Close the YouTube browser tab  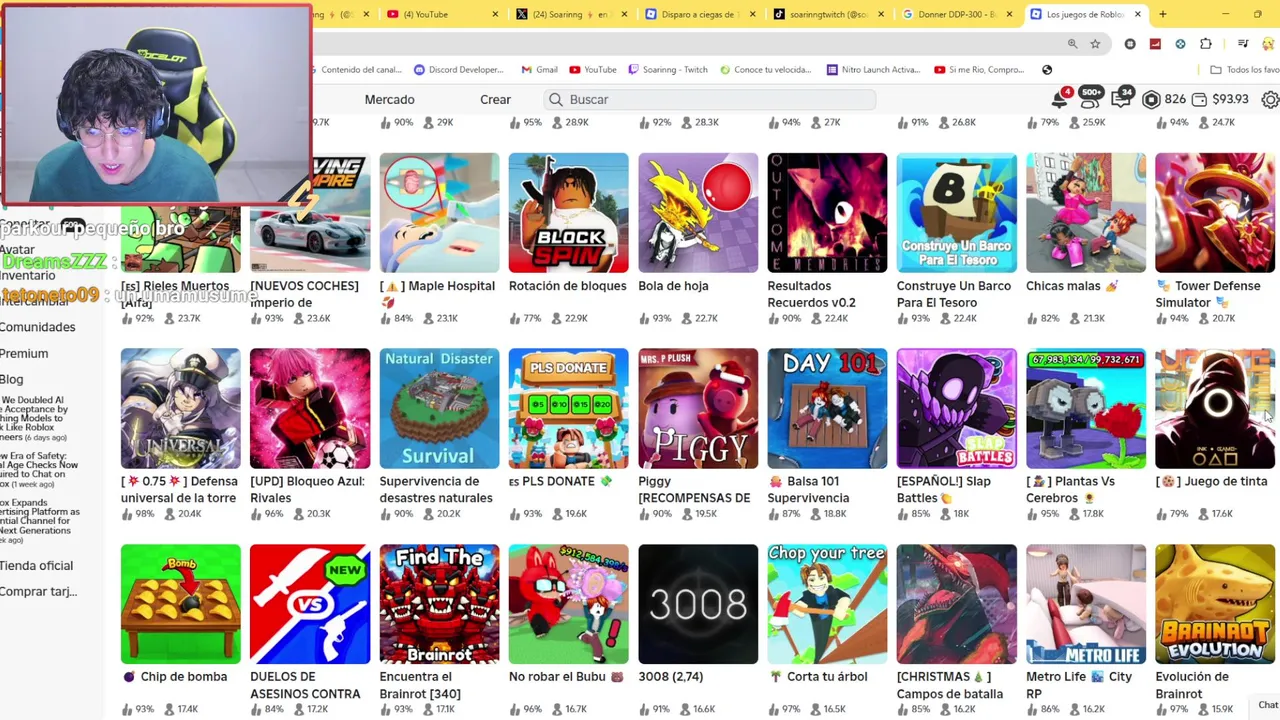(x=497, y=14)
